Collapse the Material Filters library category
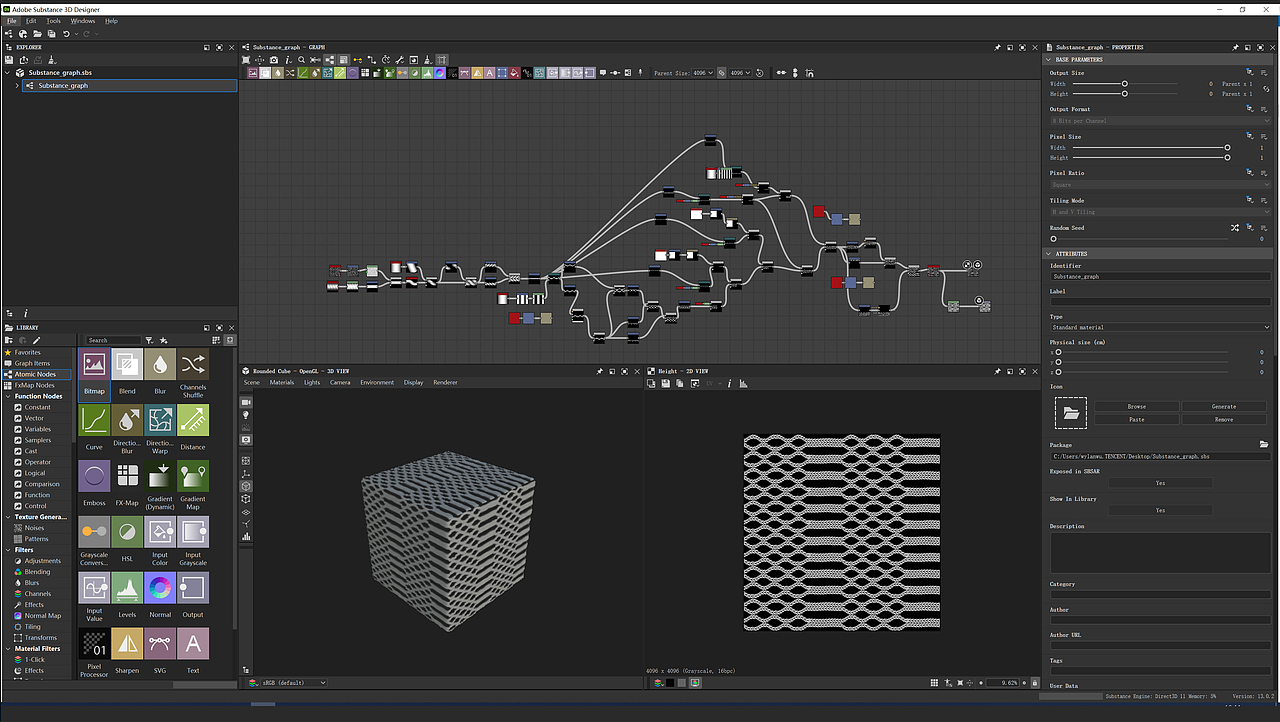Image resolution: width=1280 pixels, height=722 pixels. (8, 648)
